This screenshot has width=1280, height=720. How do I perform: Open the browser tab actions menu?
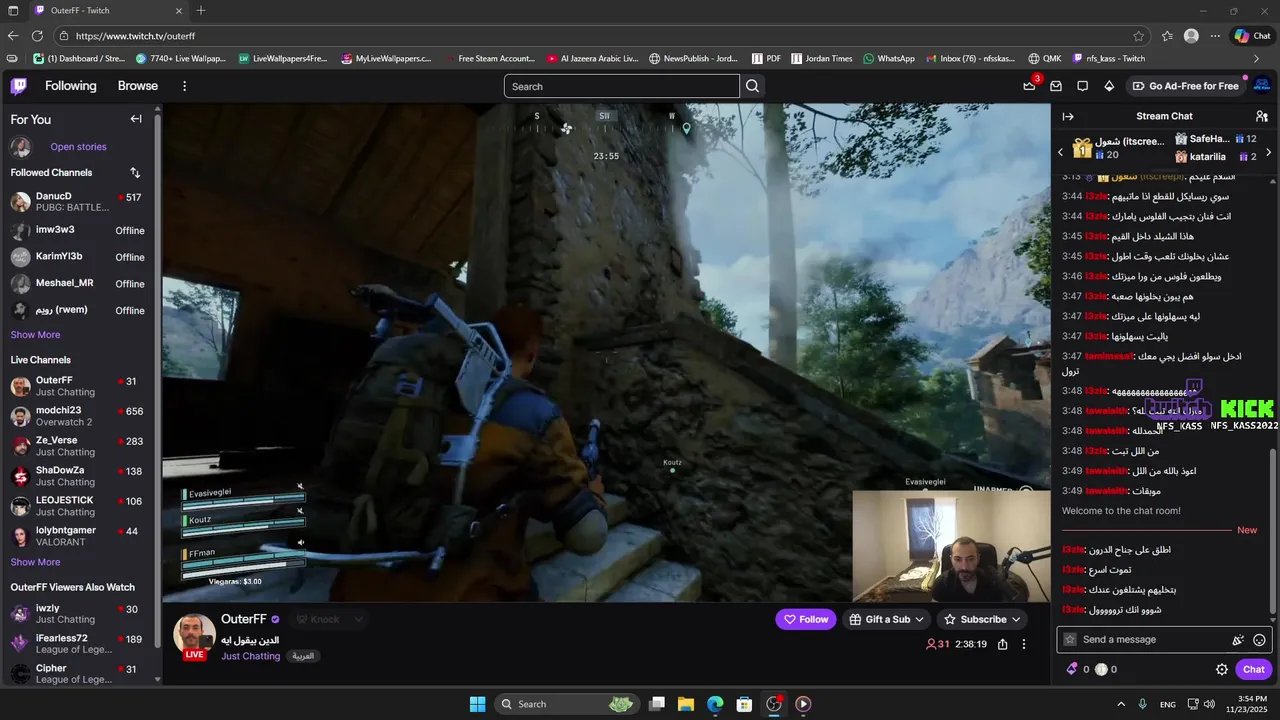13,11
